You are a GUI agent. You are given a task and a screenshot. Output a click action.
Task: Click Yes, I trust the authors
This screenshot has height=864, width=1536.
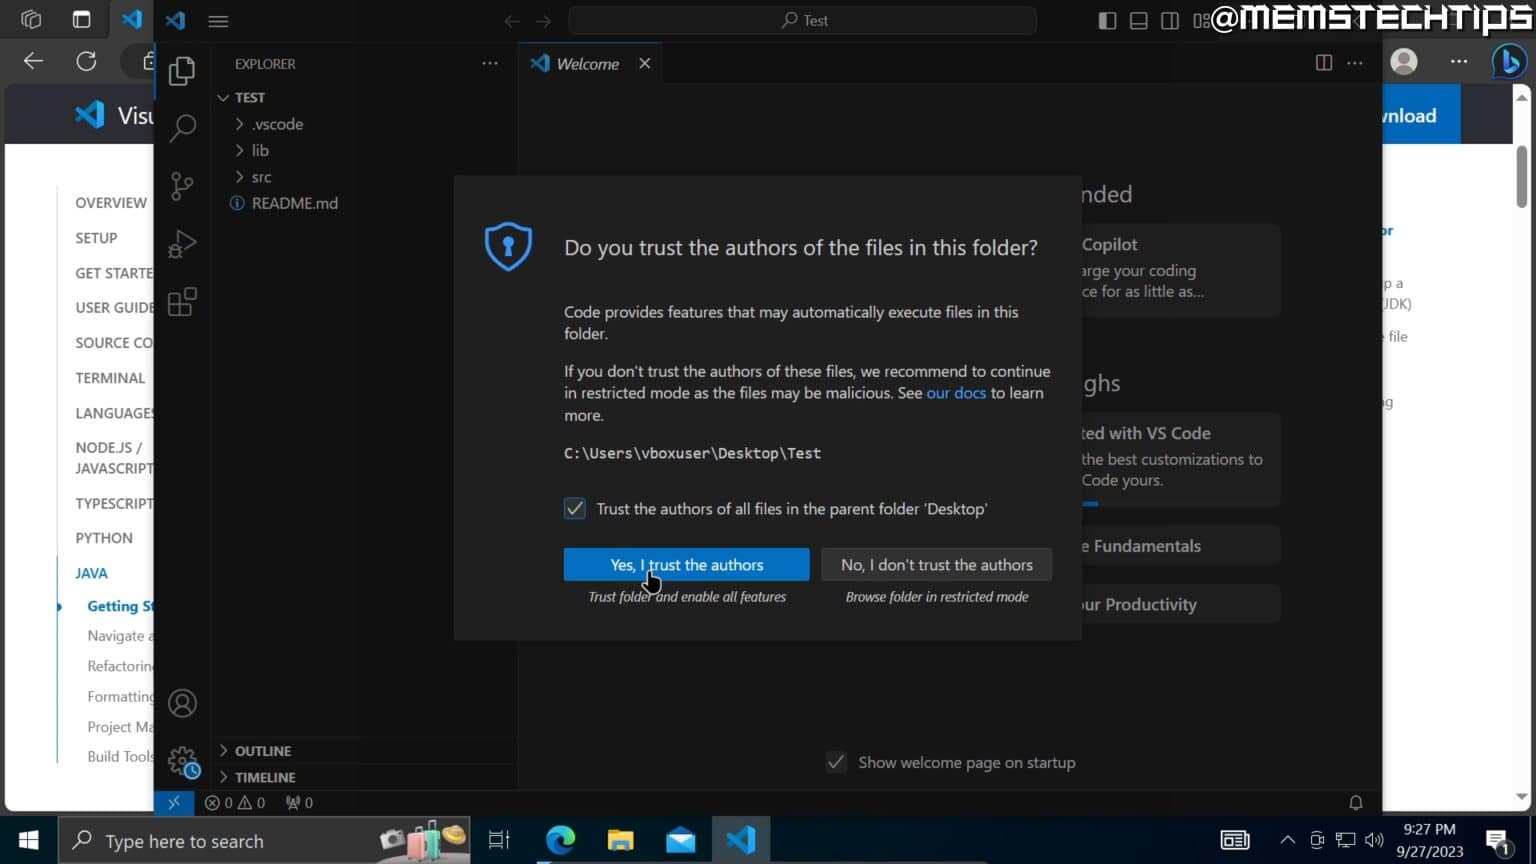tap(687, 564)
